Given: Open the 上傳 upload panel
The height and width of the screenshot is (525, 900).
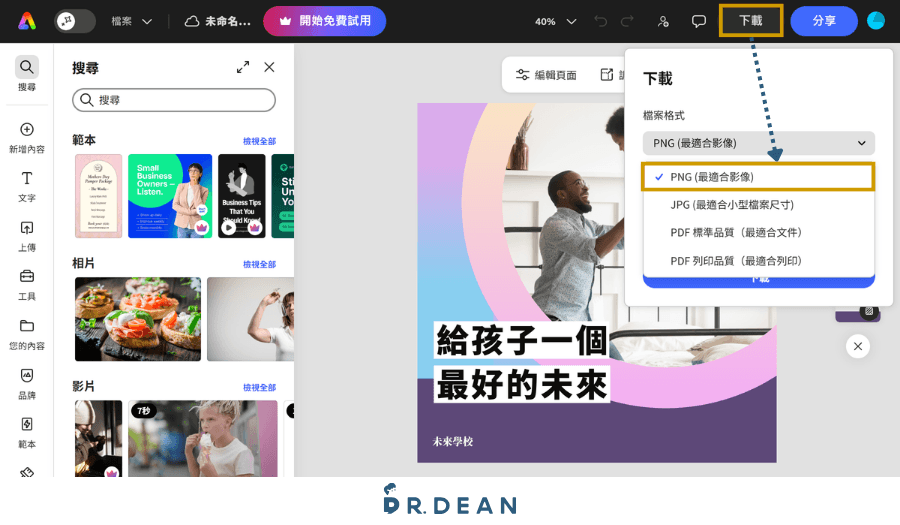Looking at the screenshot, I should [27, 236].
